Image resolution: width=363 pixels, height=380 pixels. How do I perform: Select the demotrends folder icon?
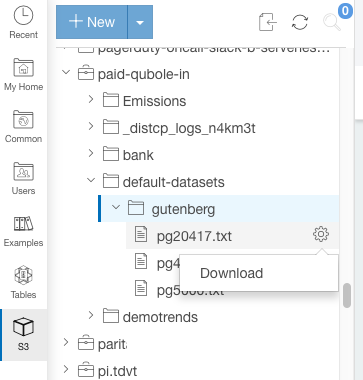[x=111, y=316]
